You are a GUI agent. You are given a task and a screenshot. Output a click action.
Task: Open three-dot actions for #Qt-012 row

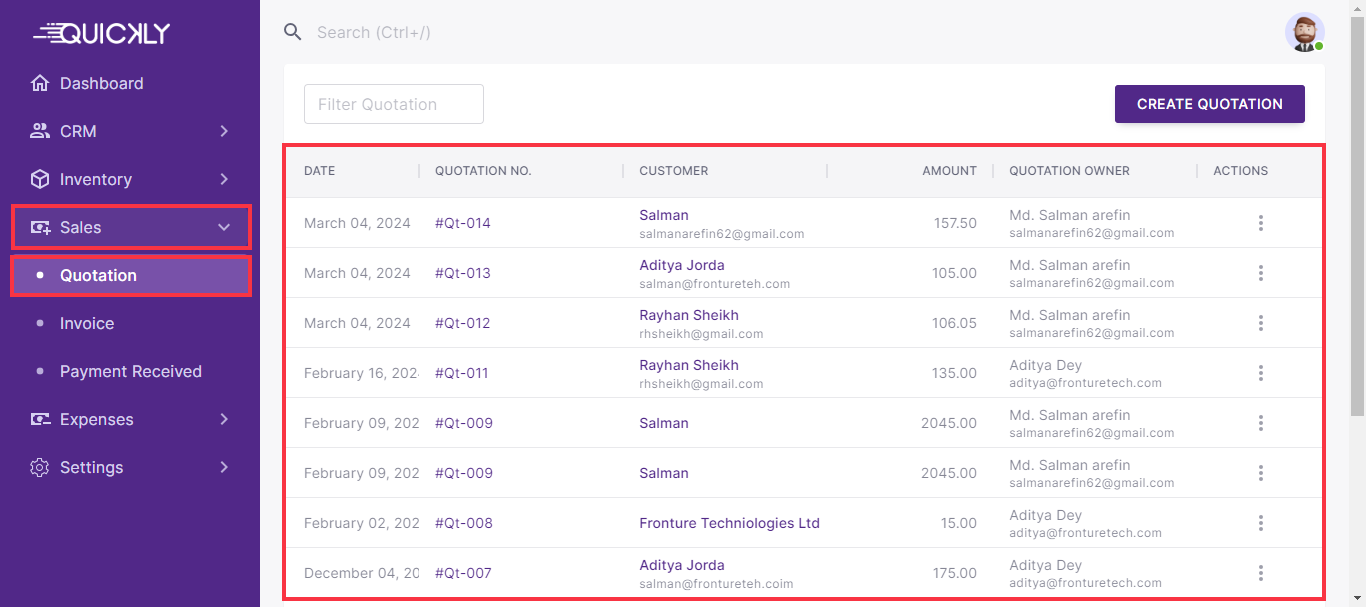coord(1260,323)
